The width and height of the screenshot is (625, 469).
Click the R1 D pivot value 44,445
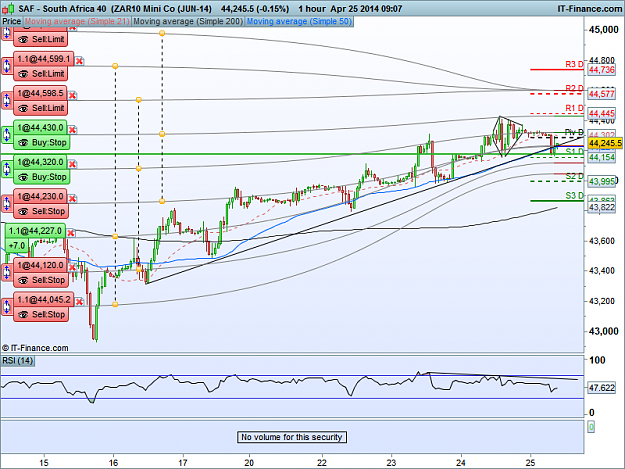[602, 114]
